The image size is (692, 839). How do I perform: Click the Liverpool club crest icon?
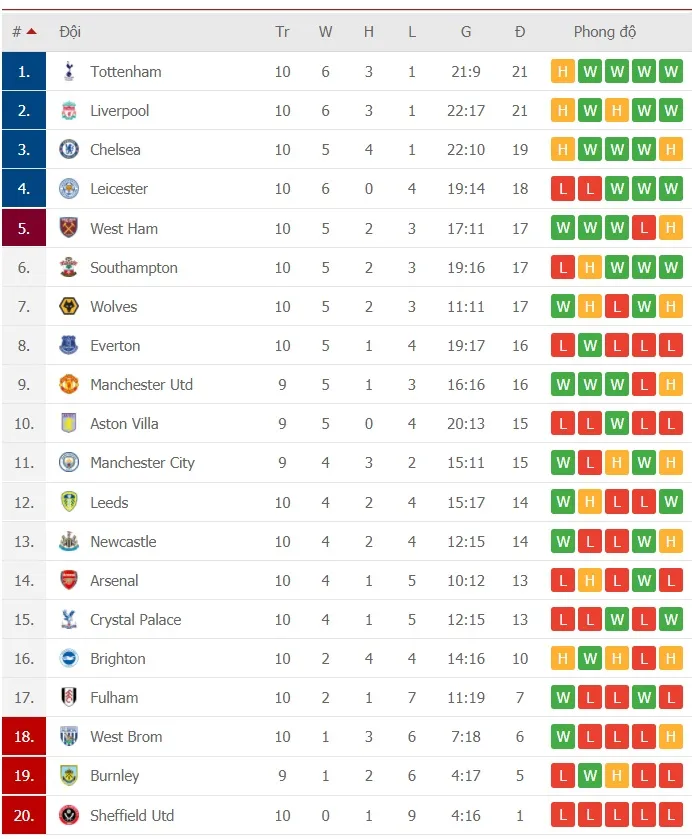pyautogui.click(x=69, y=111)
